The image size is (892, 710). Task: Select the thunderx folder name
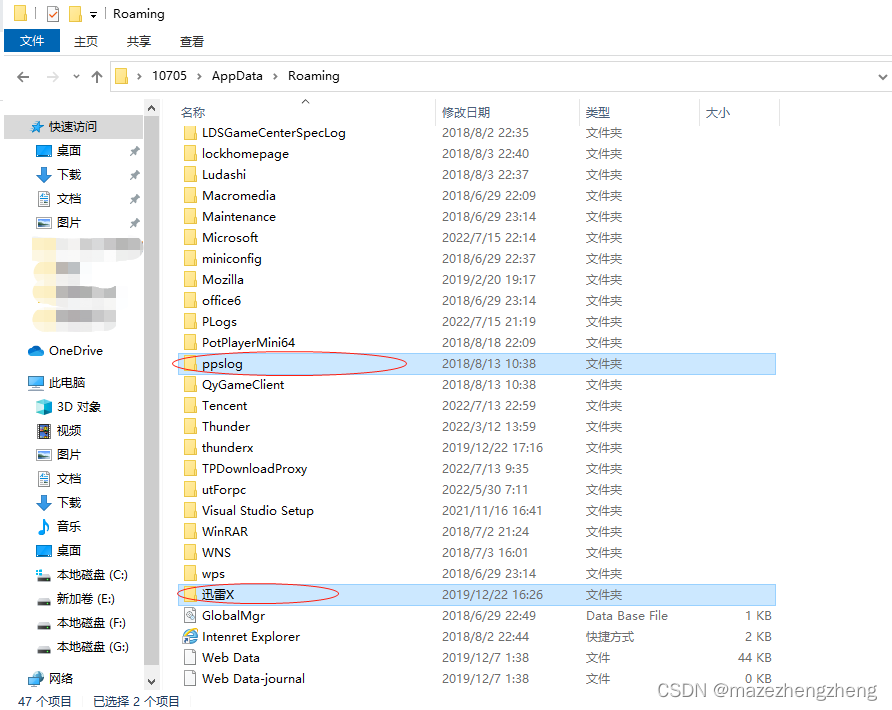coord(228,448)
